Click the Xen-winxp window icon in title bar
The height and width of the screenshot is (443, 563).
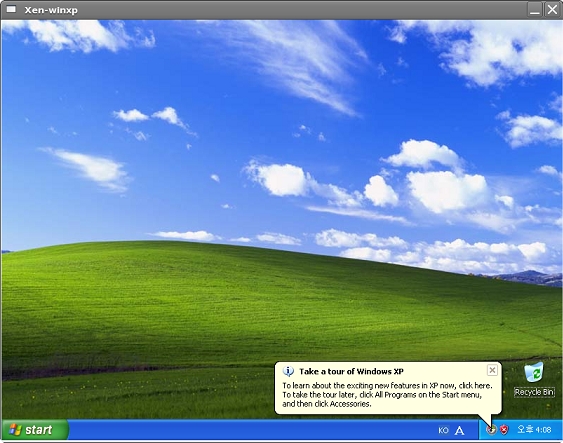[x=11, y=9]
